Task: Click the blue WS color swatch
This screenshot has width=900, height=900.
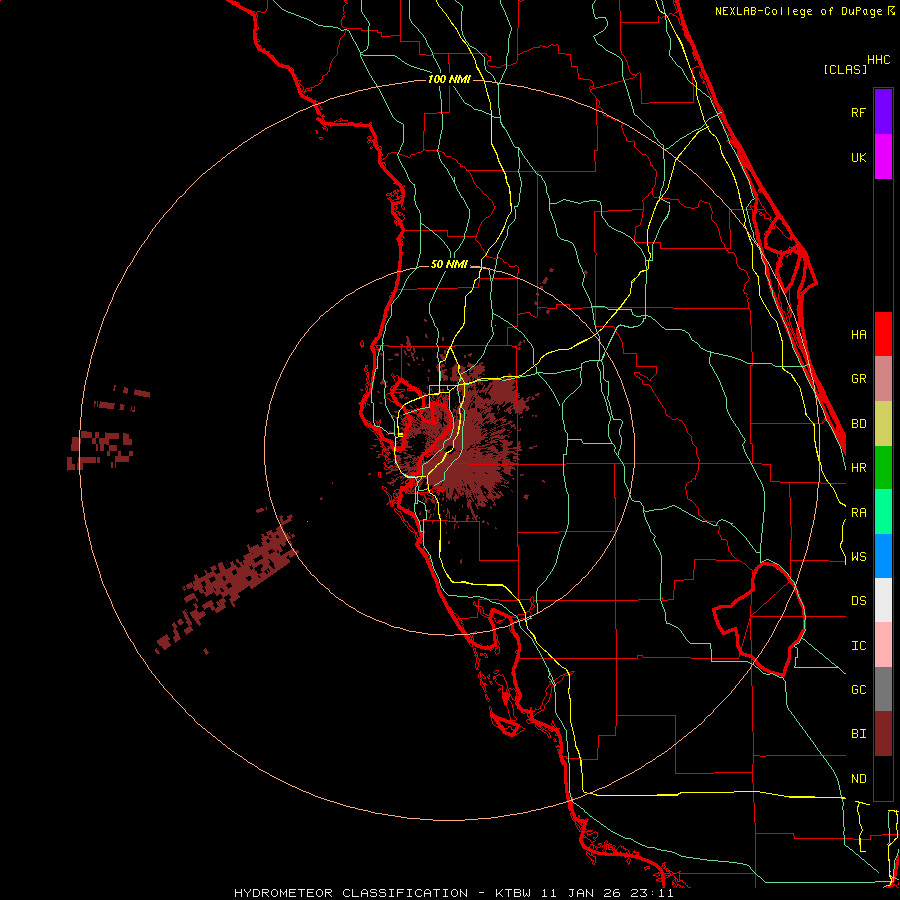Action: 883,556
